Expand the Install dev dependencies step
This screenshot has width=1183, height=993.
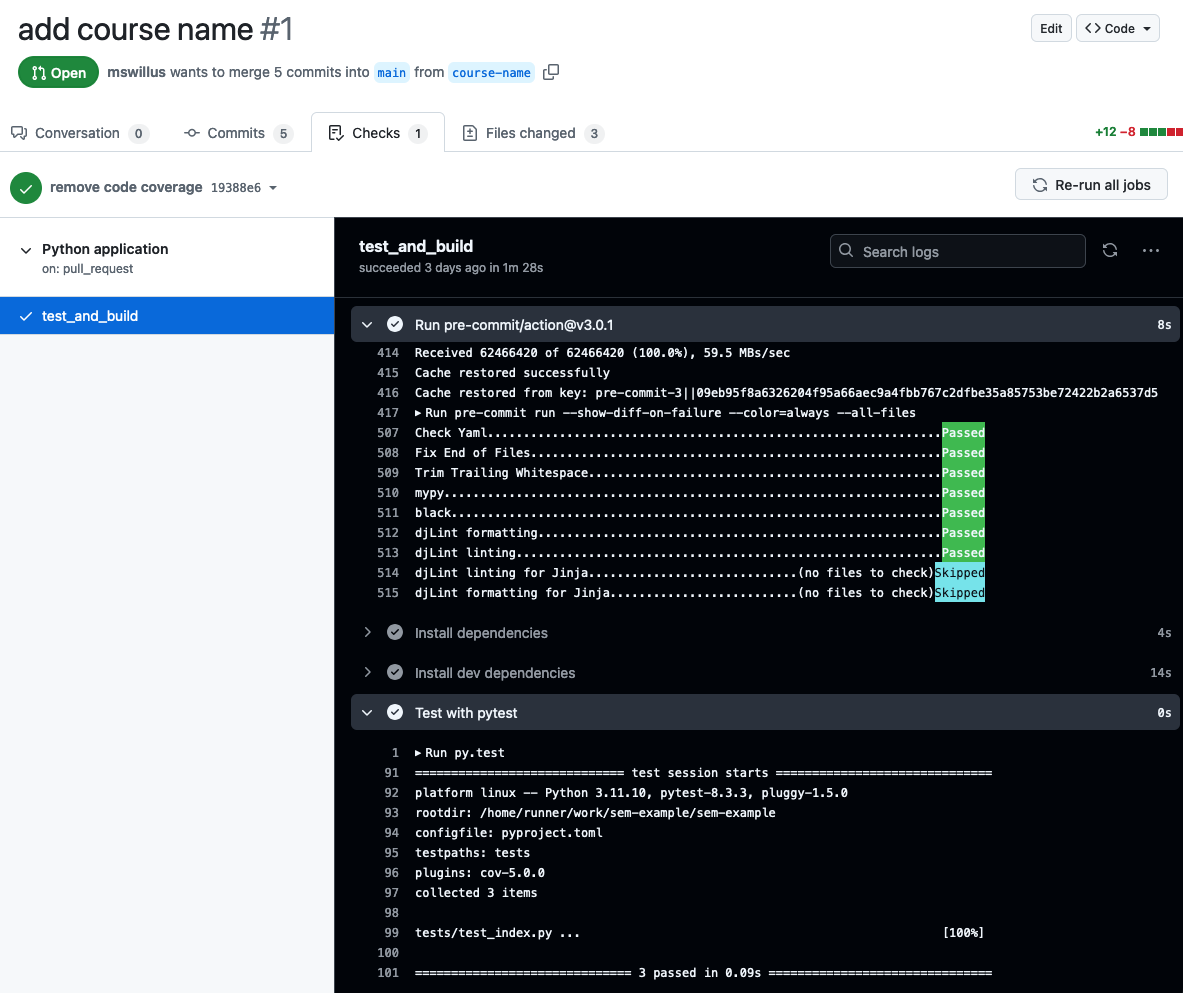(x=367, y=673)
